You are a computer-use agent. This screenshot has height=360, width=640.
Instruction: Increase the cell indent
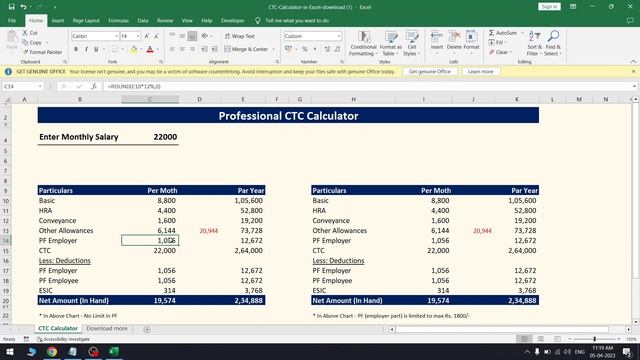click(x=214, y=49)
